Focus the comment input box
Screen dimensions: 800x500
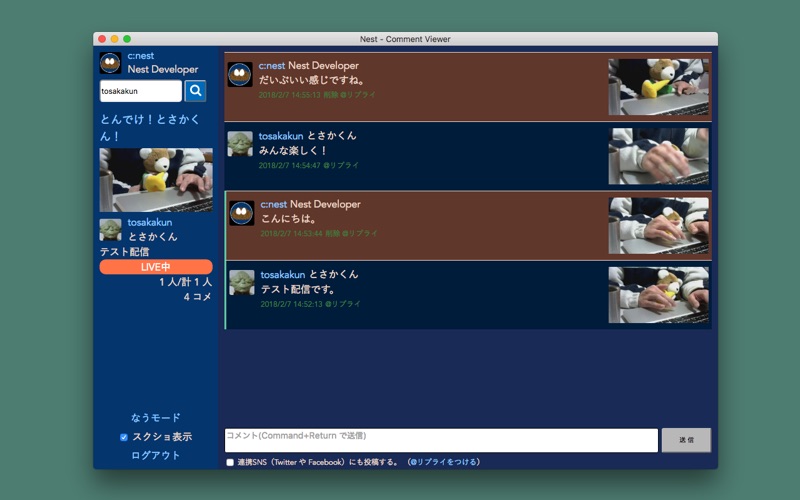441,440
